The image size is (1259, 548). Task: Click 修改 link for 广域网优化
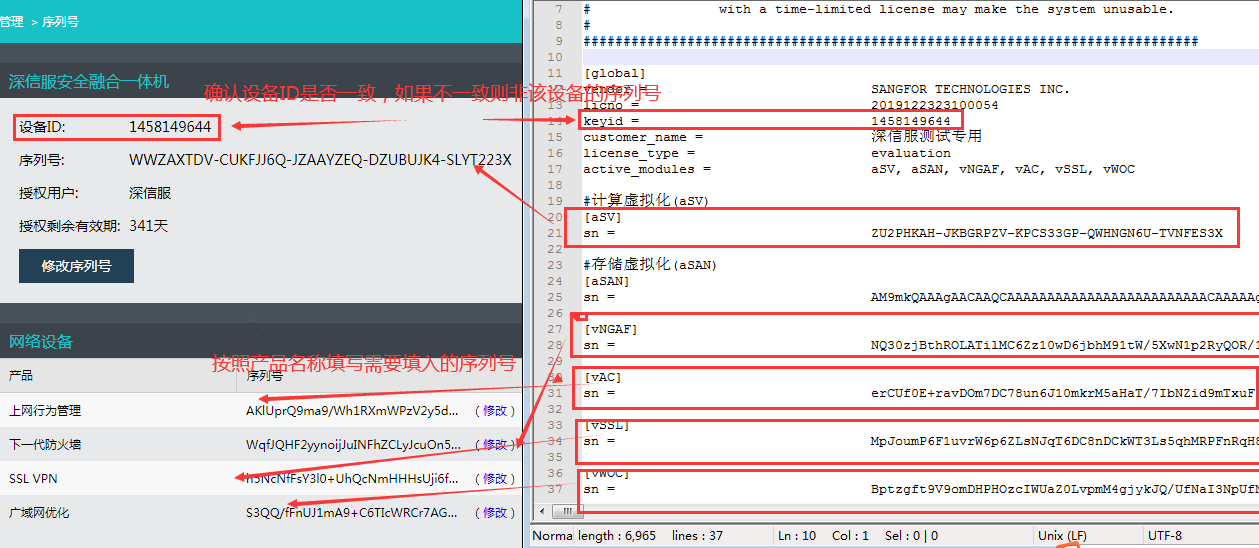495,513
